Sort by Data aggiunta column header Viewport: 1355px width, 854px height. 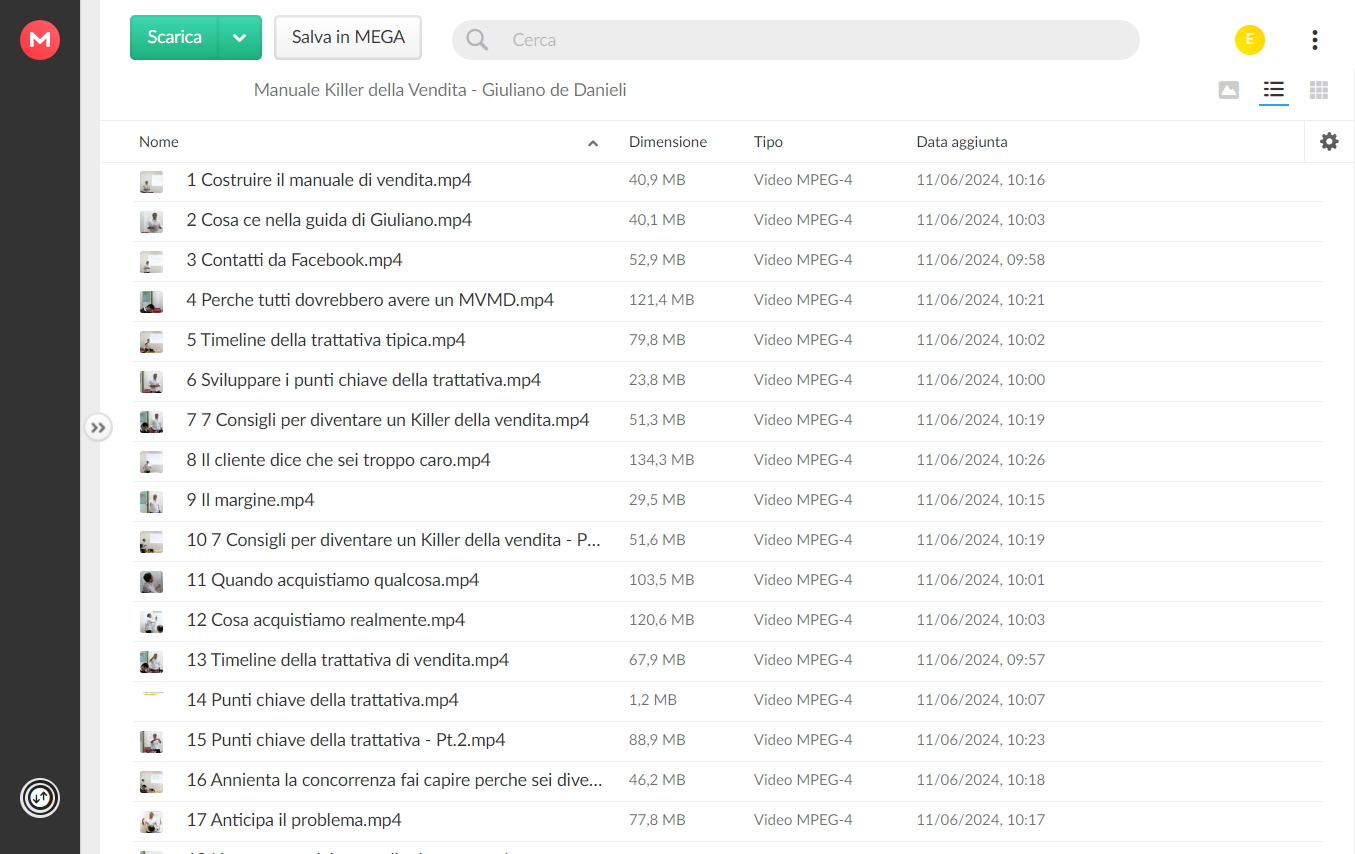[962, 142]
